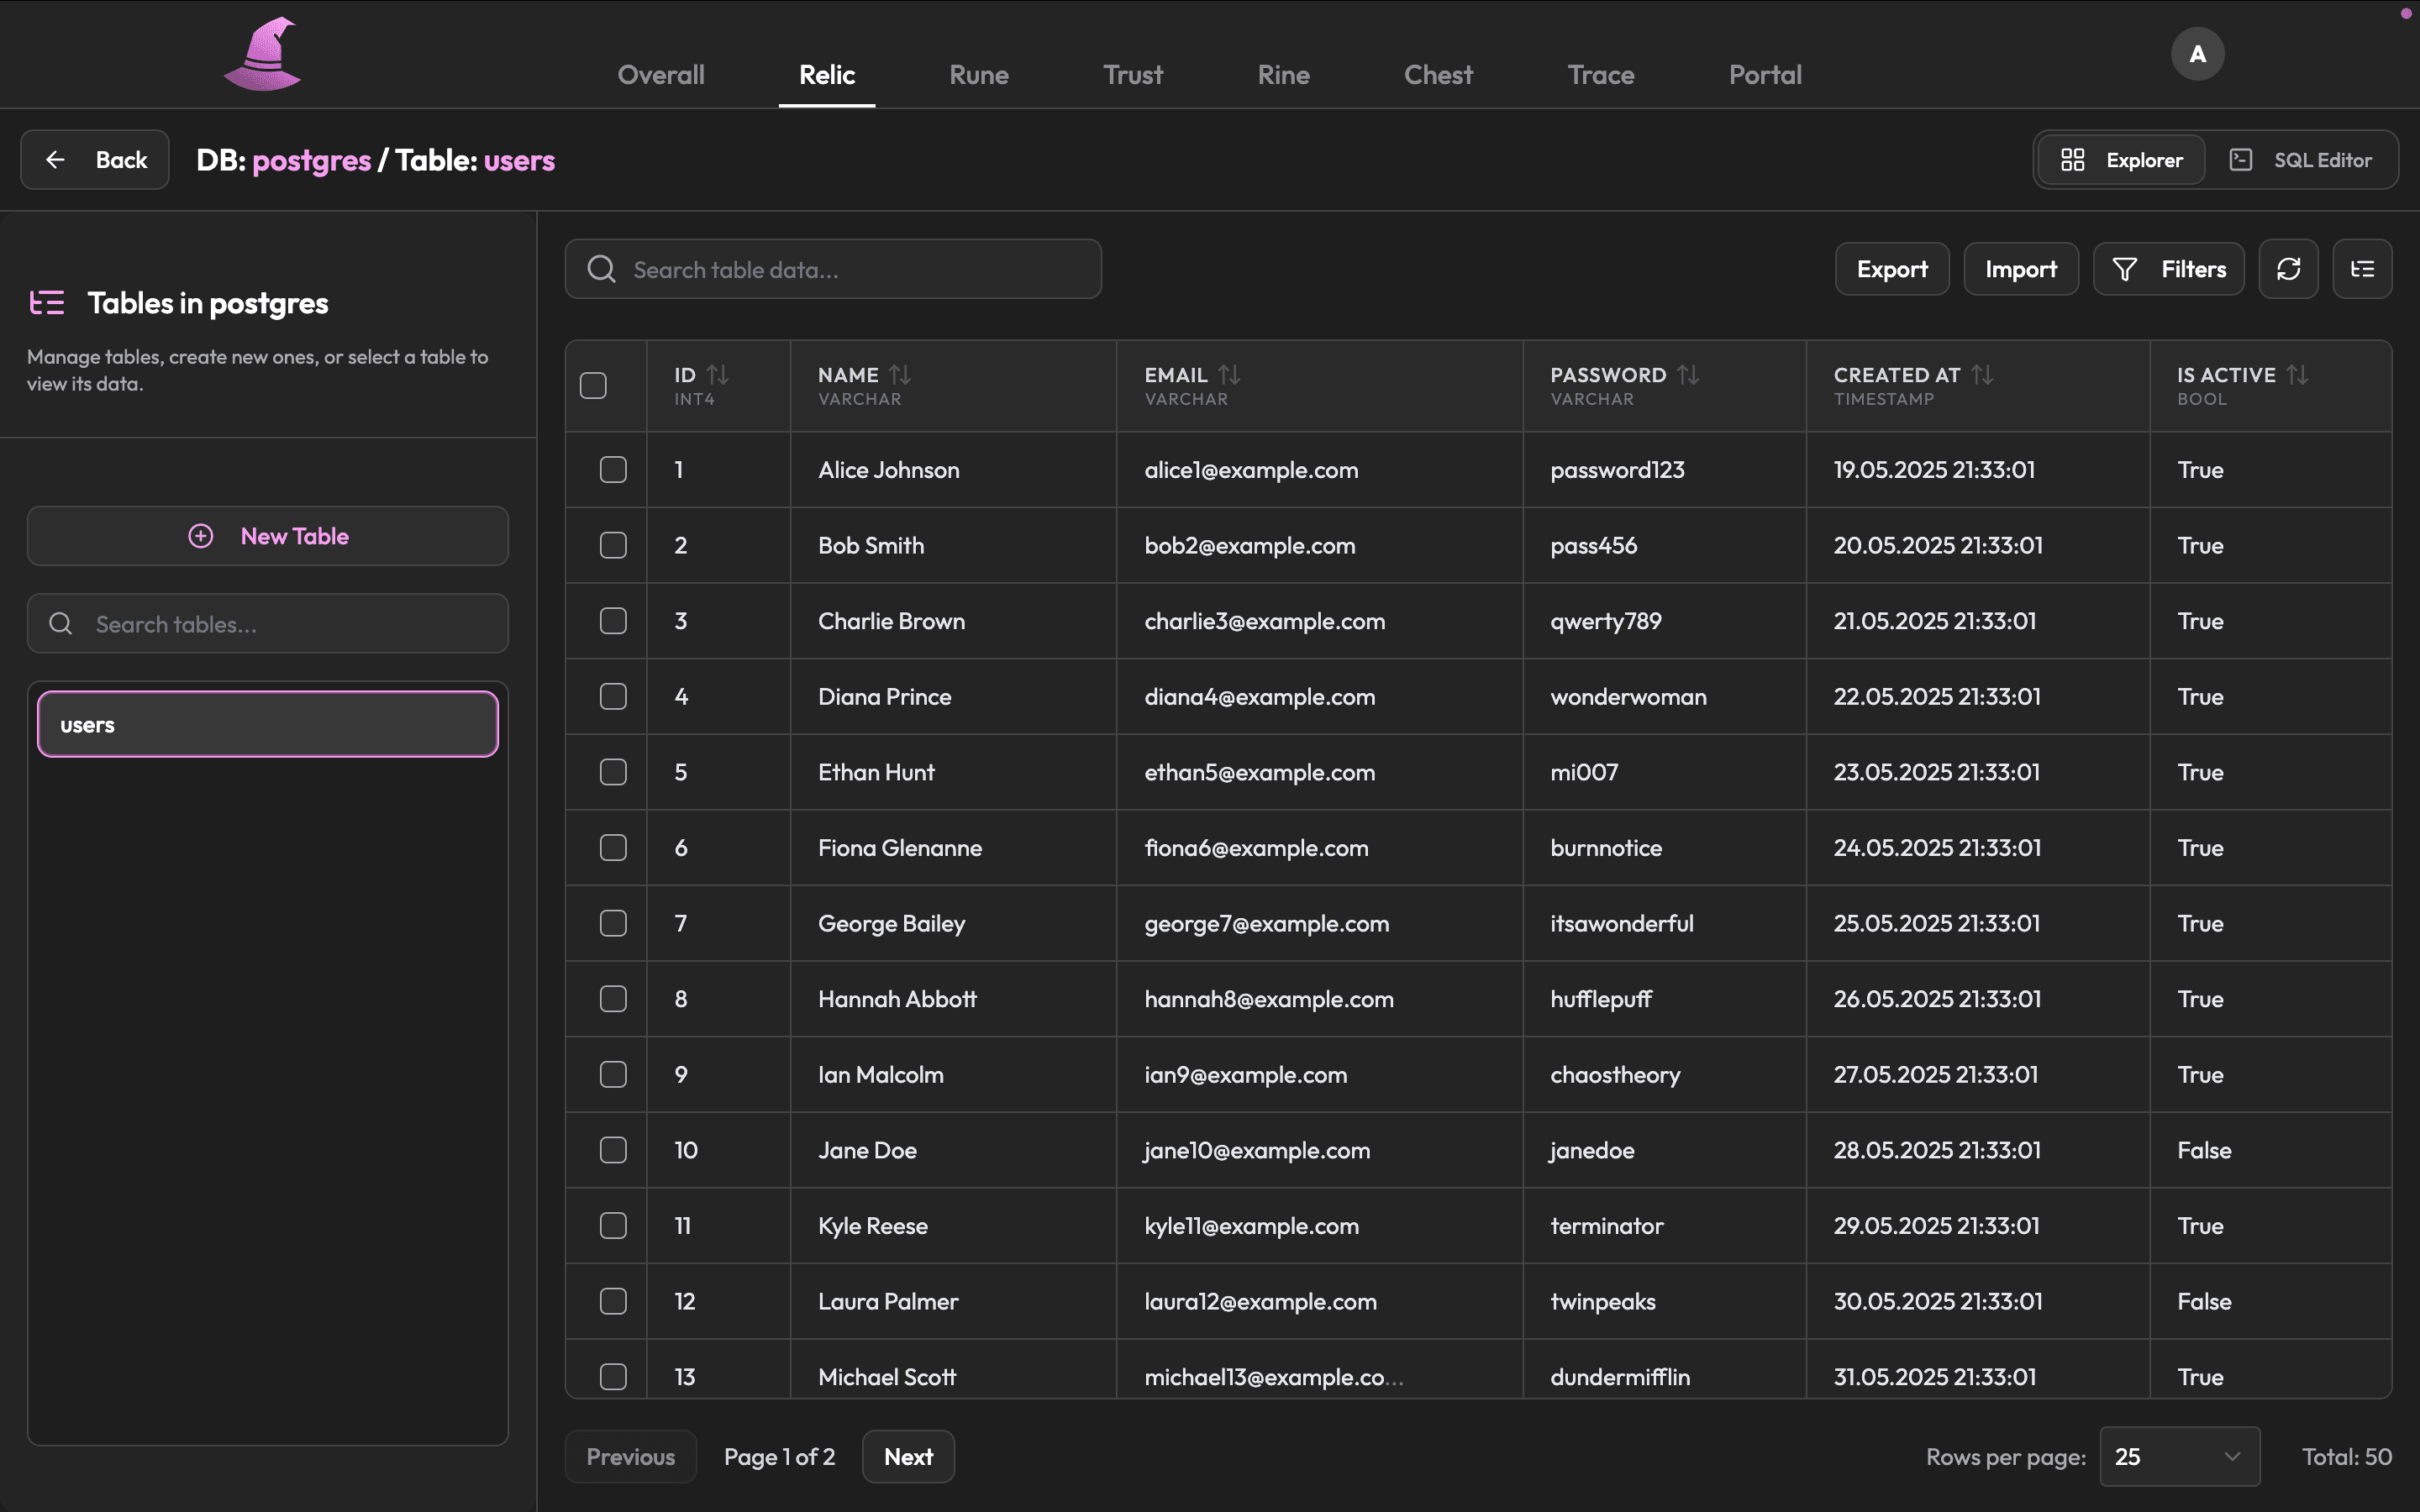Open the Portal tab
This screenshot has width=2420, height=1512.
[1765, 75]
